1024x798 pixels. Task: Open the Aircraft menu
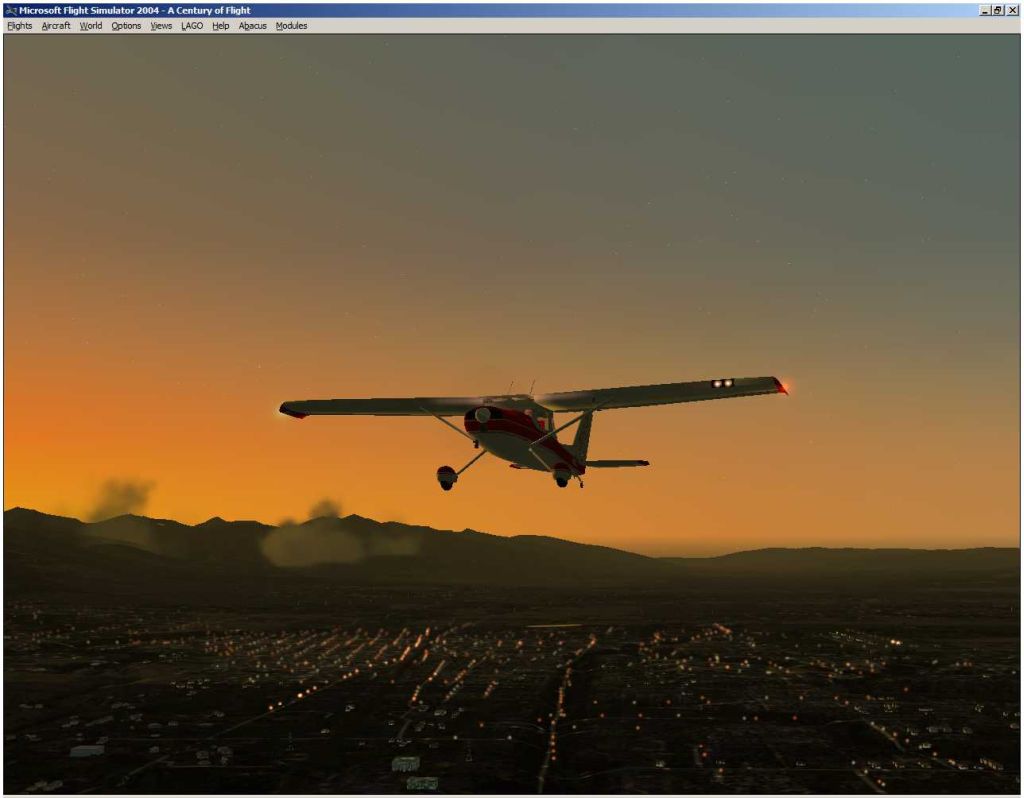pos(56,26)
